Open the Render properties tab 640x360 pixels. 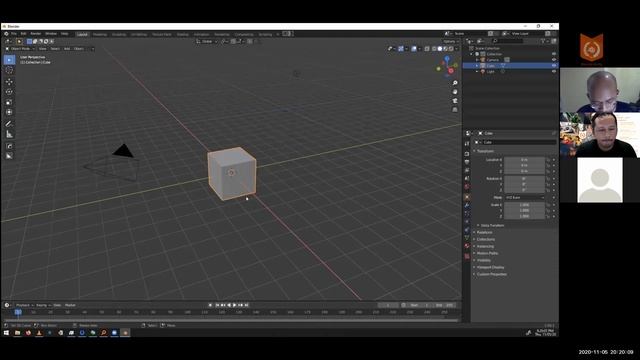coord(467,154)
